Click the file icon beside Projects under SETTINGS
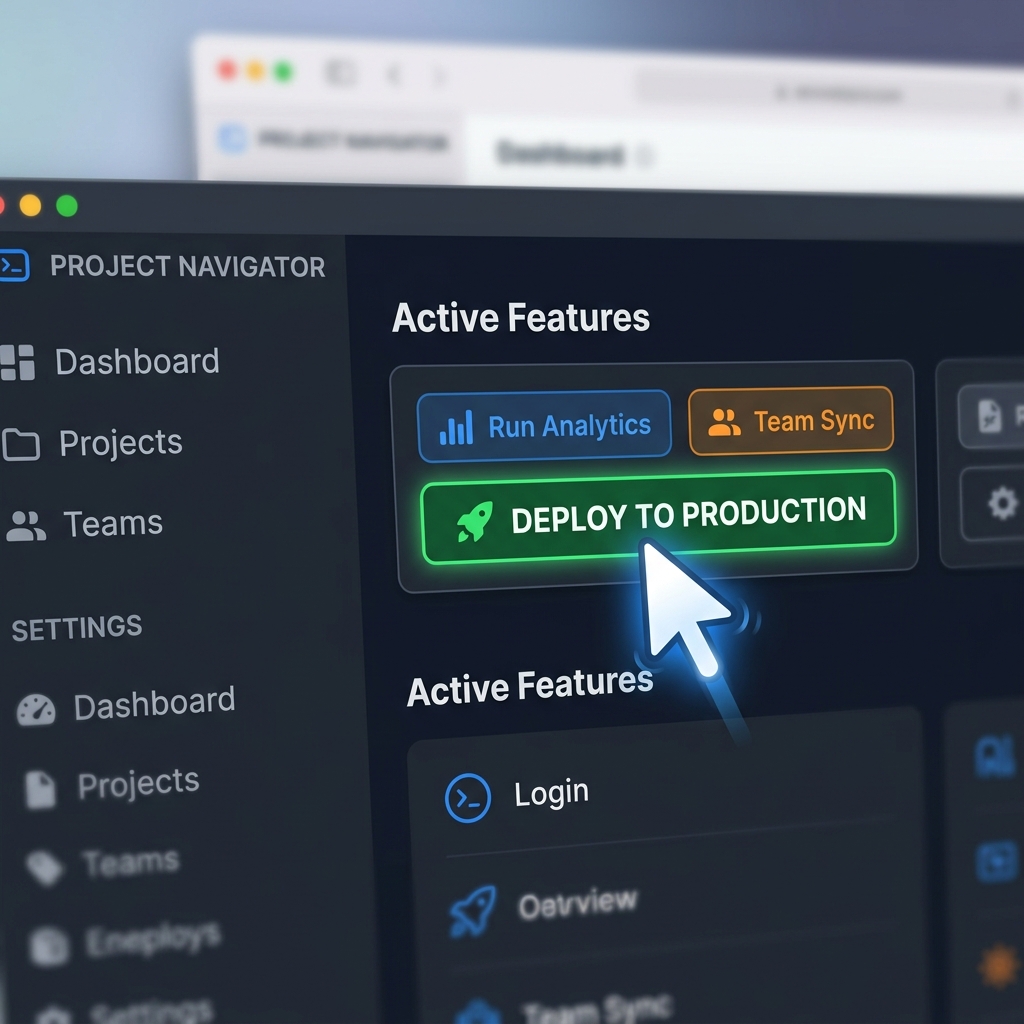Image resolution: width=1024 pixels, height=1024 pixels. [40, 790]
